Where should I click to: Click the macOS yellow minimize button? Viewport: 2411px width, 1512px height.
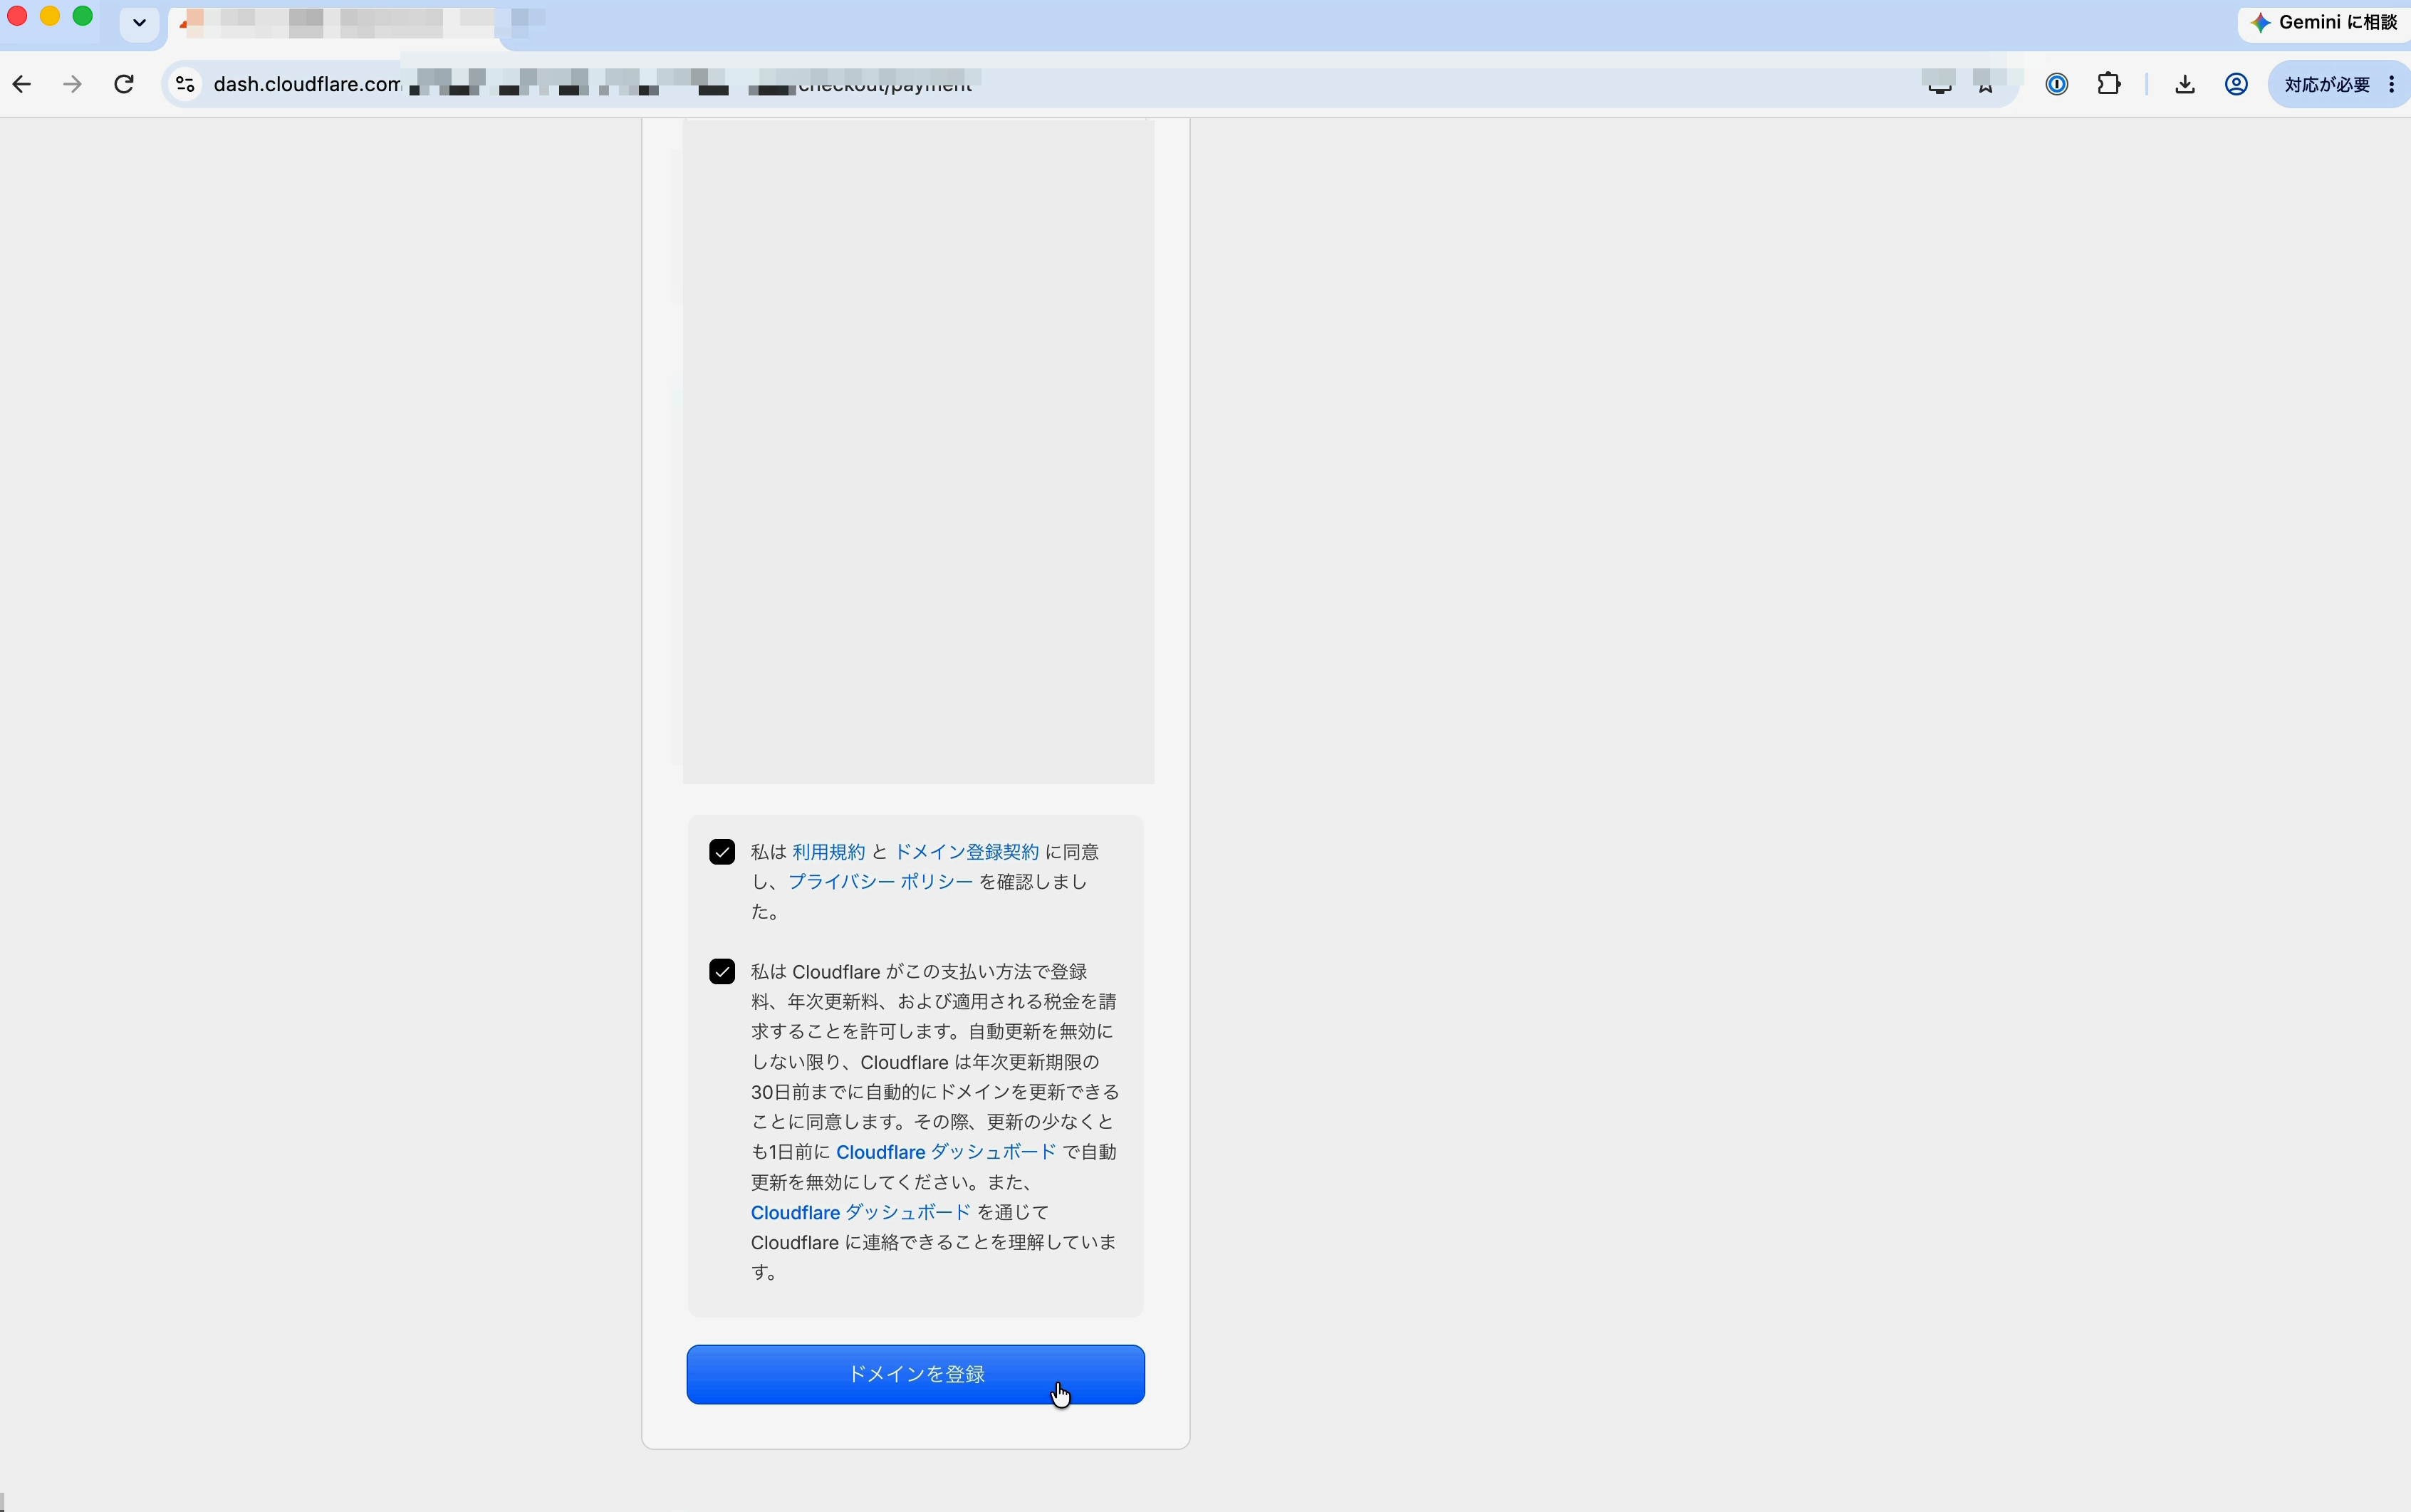pyautogui.click(x=50, y=16)
